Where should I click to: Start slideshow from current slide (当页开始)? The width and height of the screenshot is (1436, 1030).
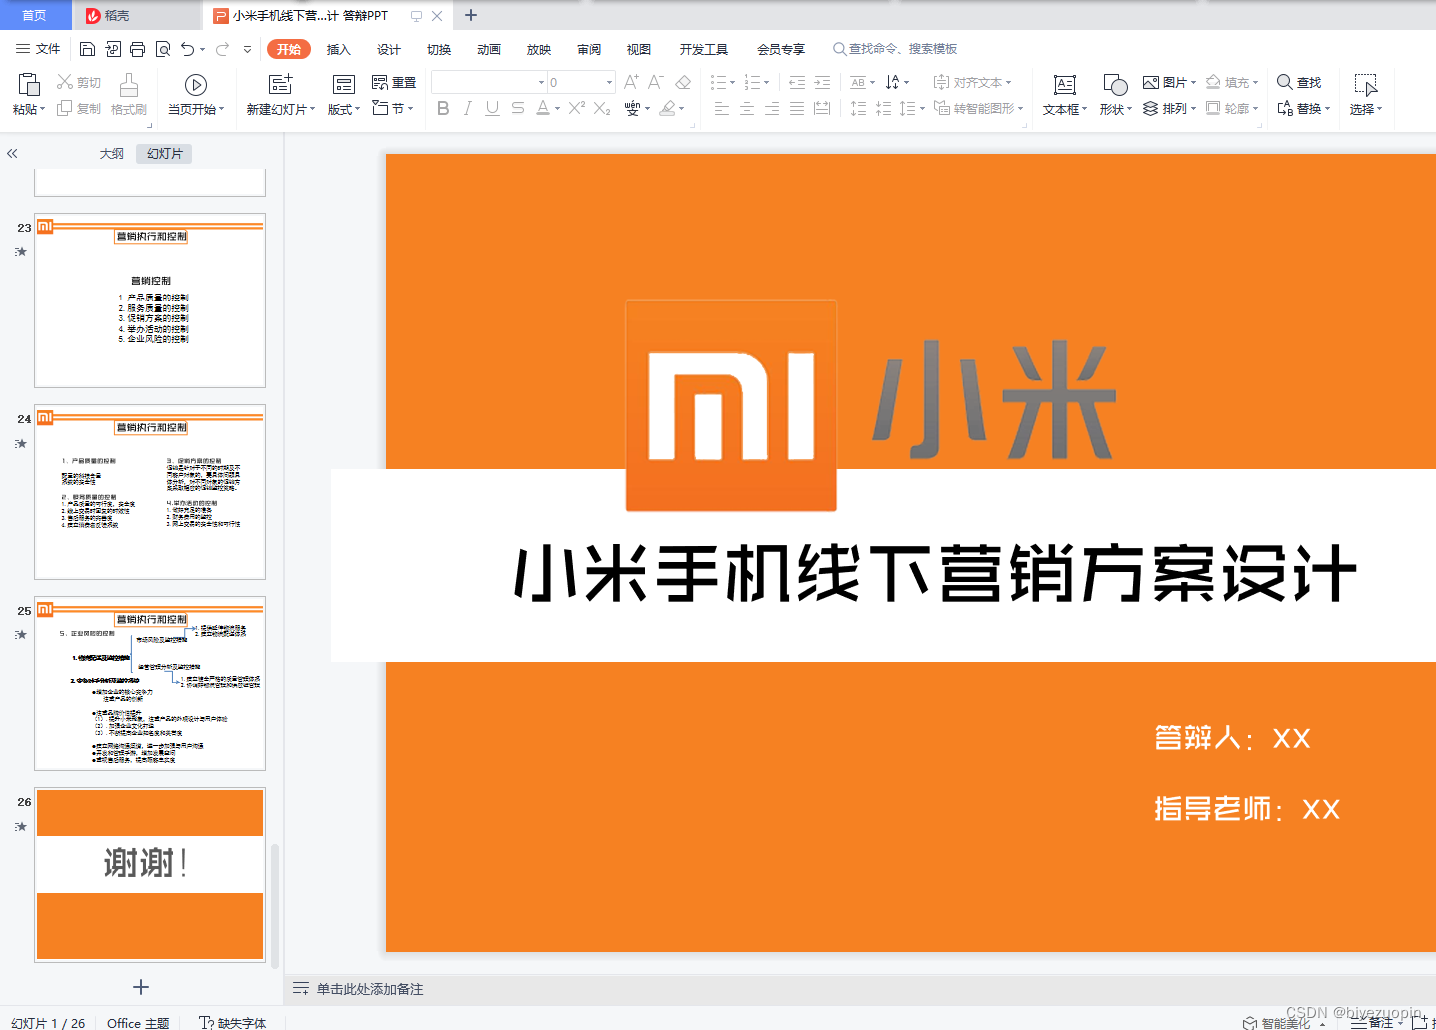(196, 95)
